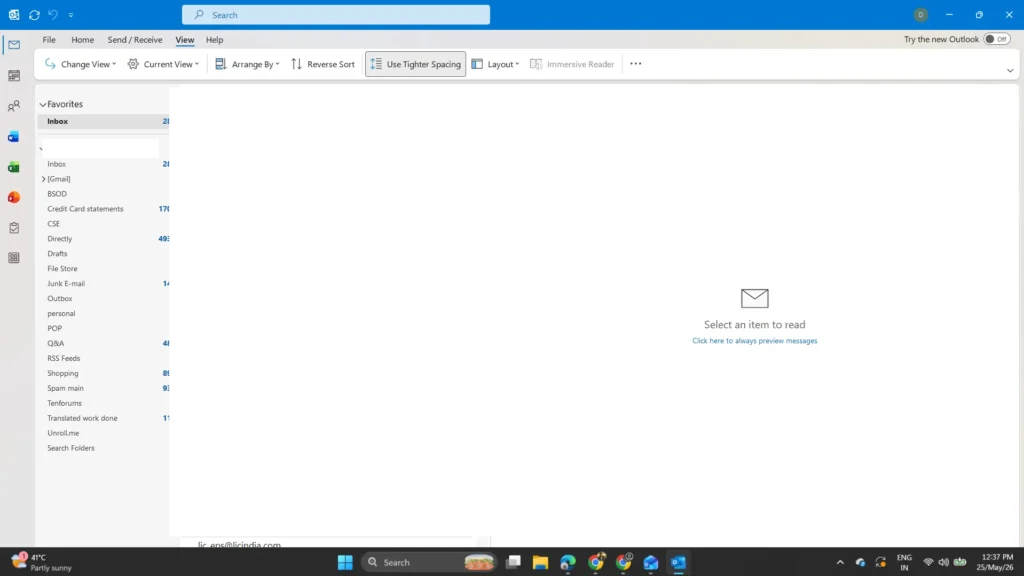The height and width of the screenshot is (576, 1024).
Task: Launch PowerPoint from the left app bar
Action: [14, 197]
